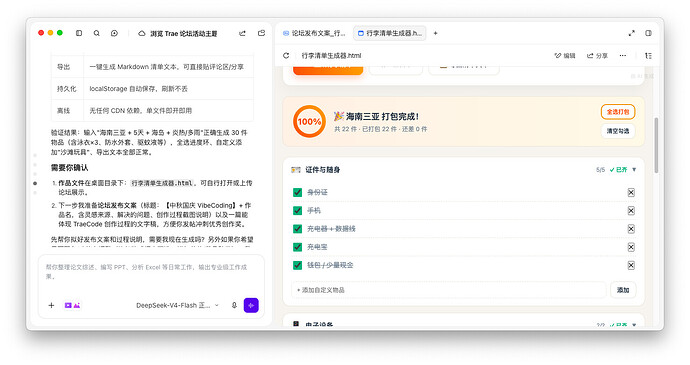This screenshot has width=690, height=365.
Task: Click the share arrow icon in chat header
Action: (x=242, y=33)
